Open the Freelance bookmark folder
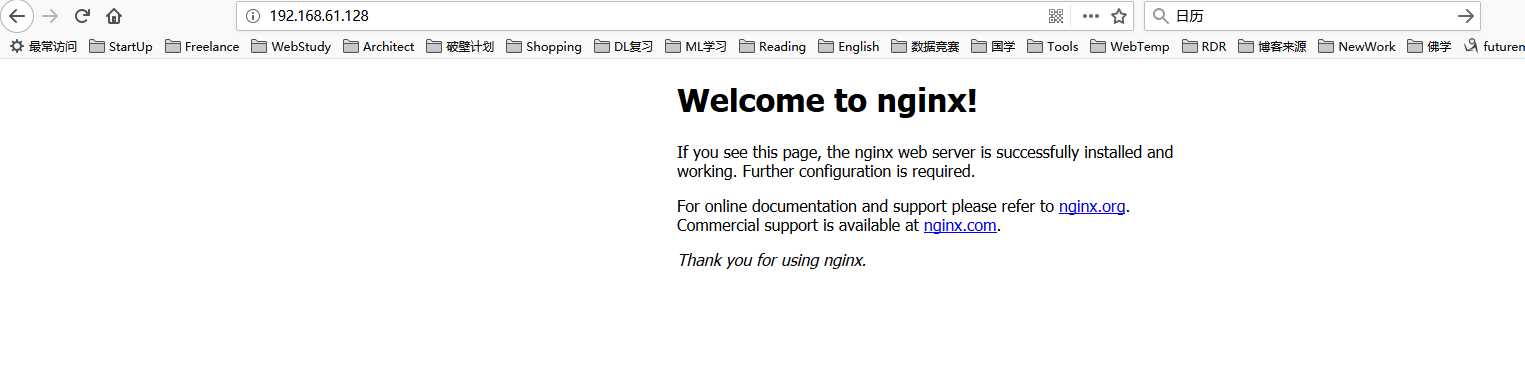Image resolution: width=1525 pixels, height=378 pixels. (202, 46)
